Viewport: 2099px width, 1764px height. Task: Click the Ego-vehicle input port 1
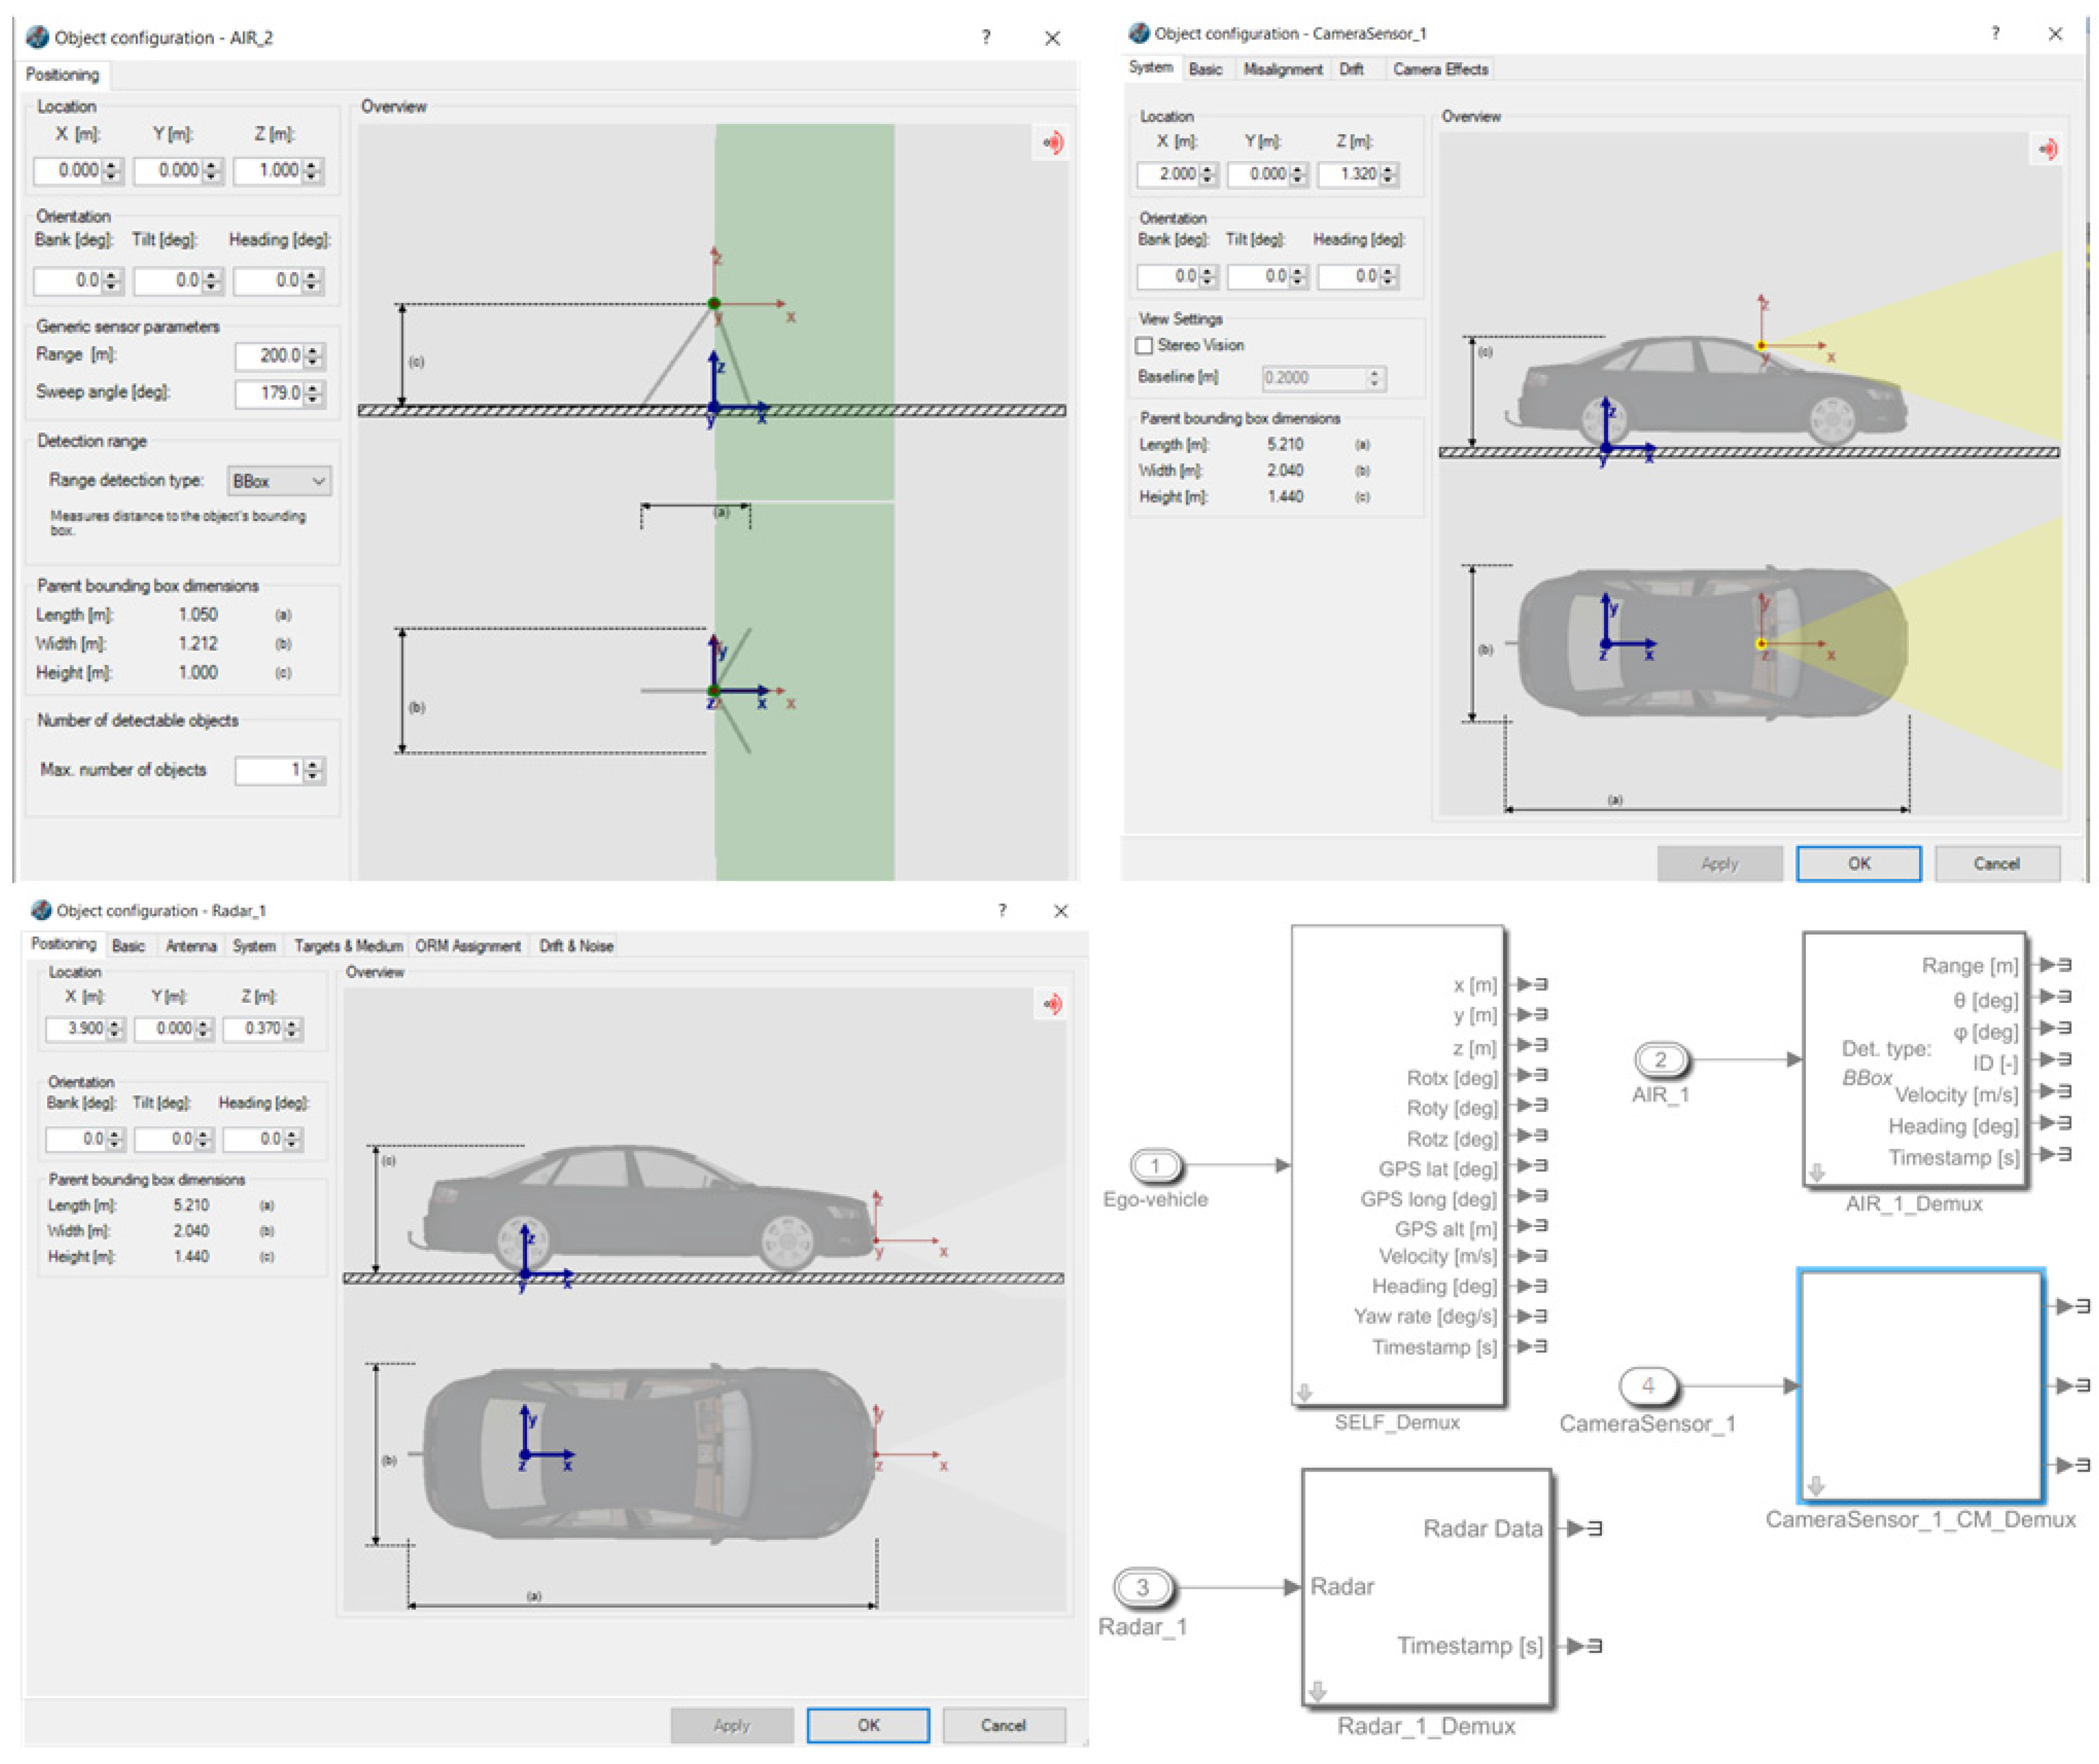(1155, 1166)
